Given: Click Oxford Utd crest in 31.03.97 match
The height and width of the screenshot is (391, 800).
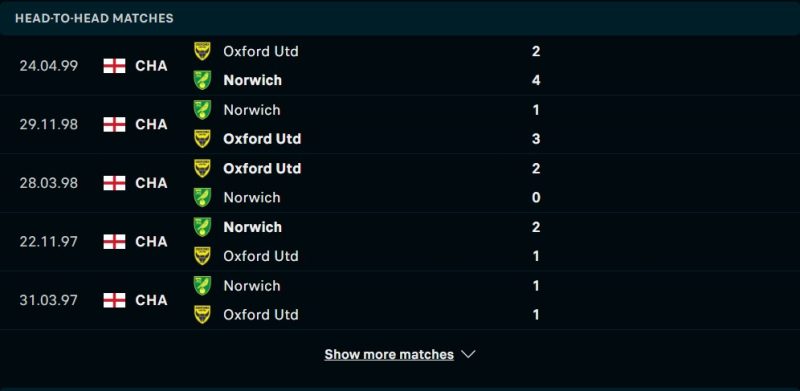Looking at the screenshot, I should coord(202,314).
